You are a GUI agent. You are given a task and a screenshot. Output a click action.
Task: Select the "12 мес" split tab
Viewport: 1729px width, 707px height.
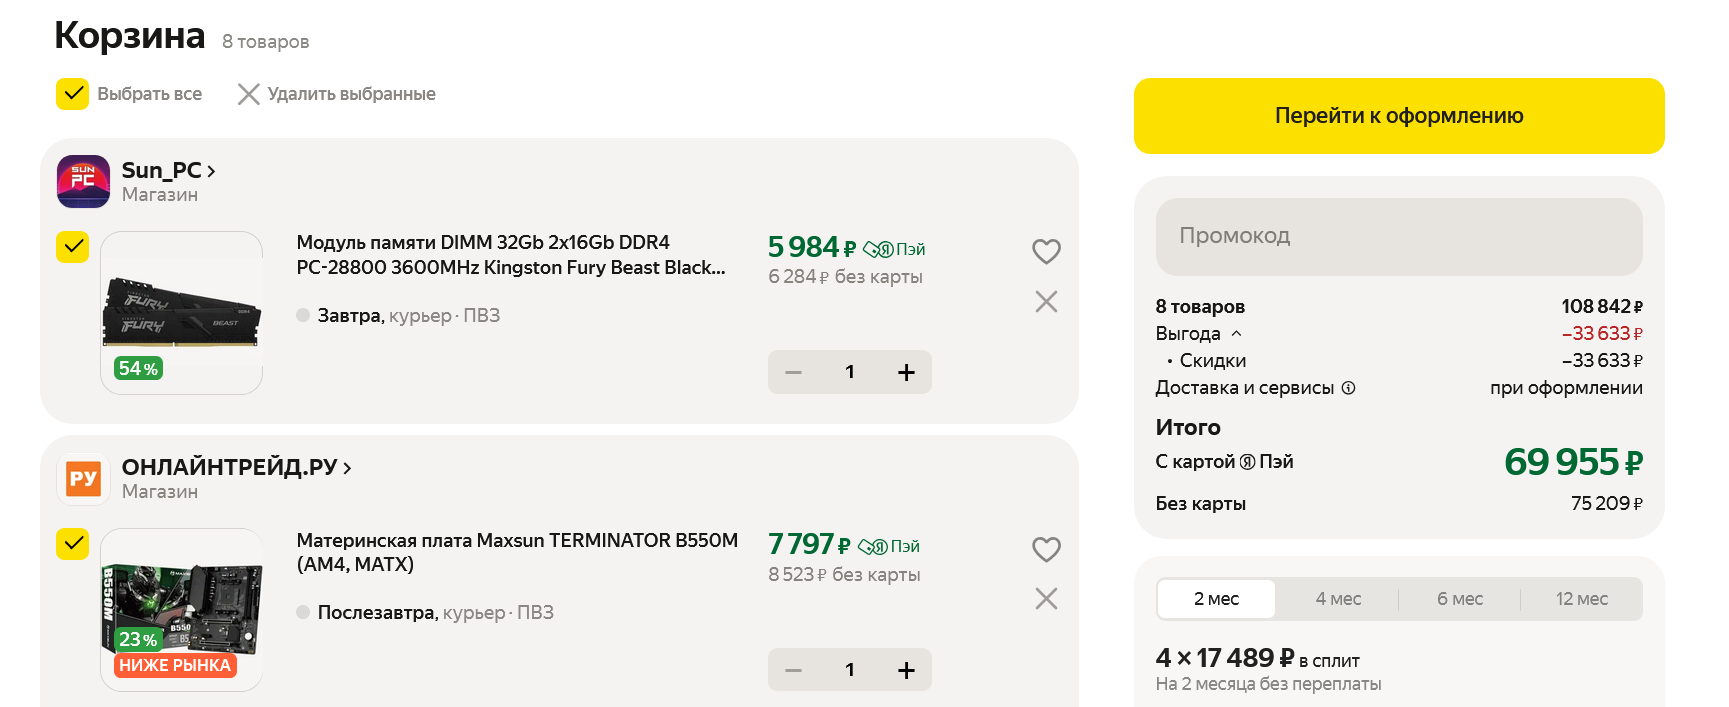click(1581, 599)
